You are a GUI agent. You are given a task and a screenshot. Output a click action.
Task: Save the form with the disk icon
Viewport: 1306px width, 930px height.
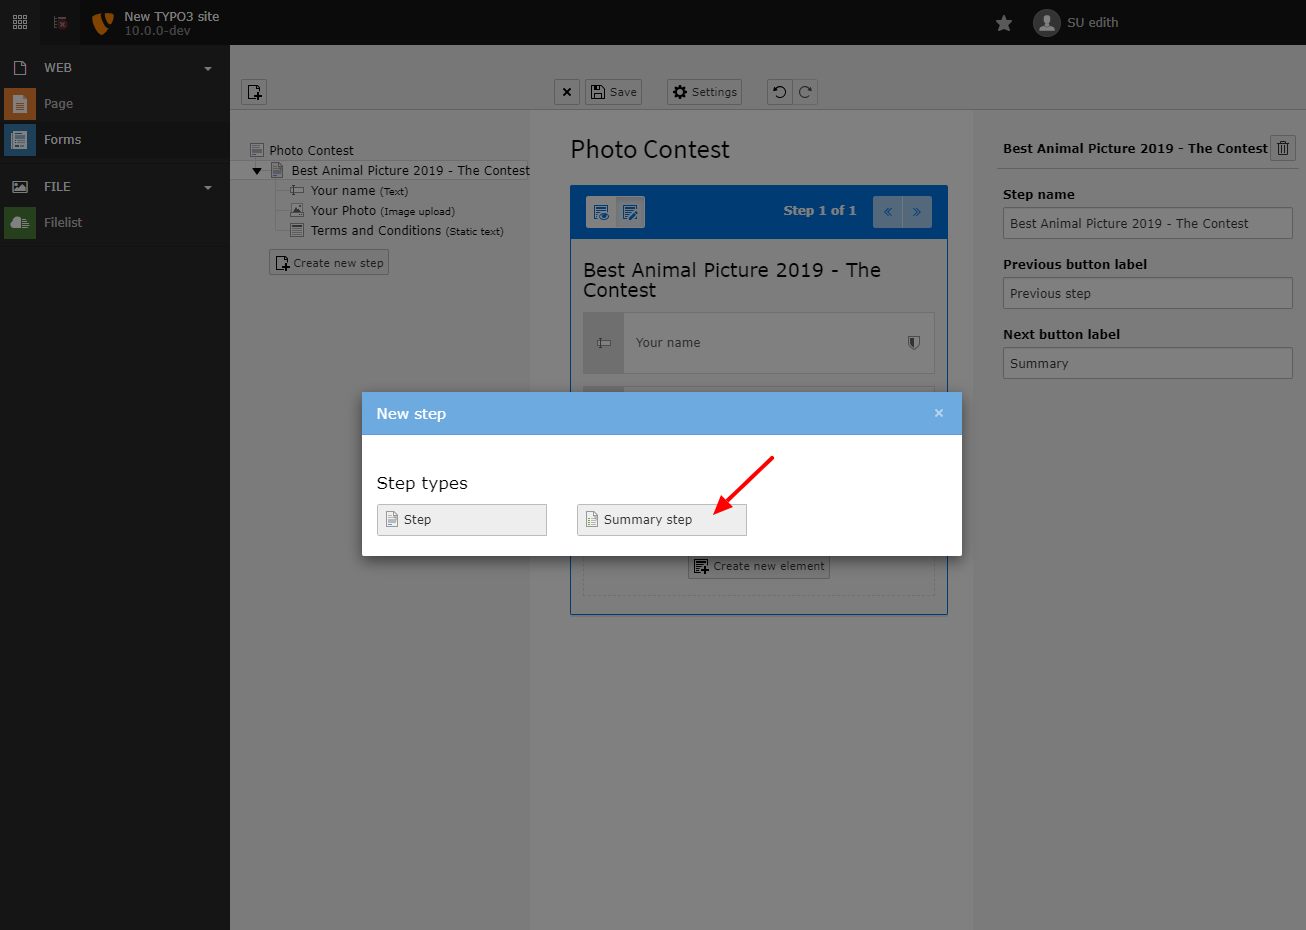pos(613,91)
